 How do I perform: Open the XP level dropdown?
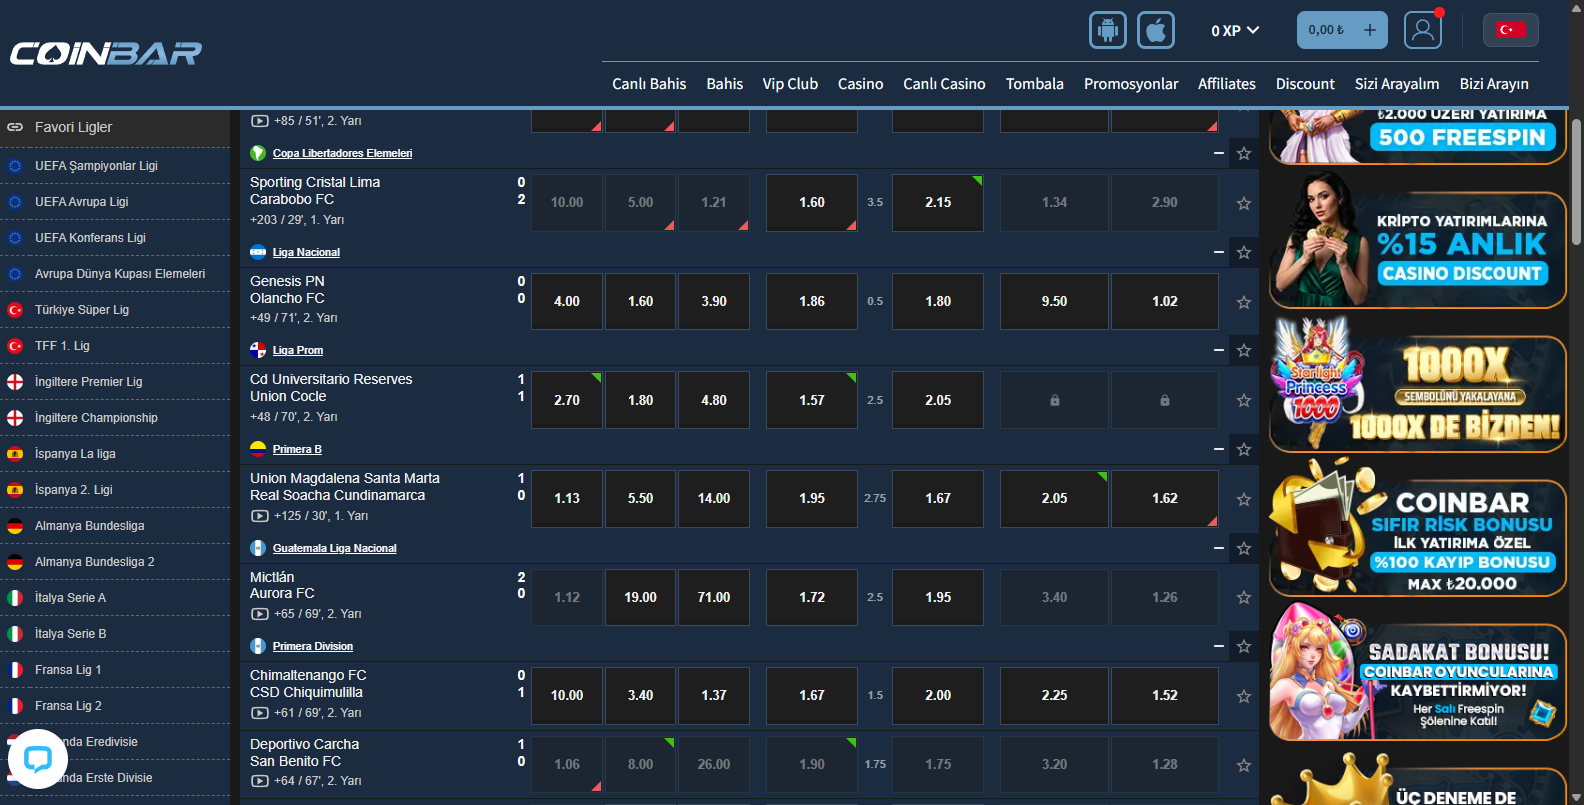(x=1234, y=31)
